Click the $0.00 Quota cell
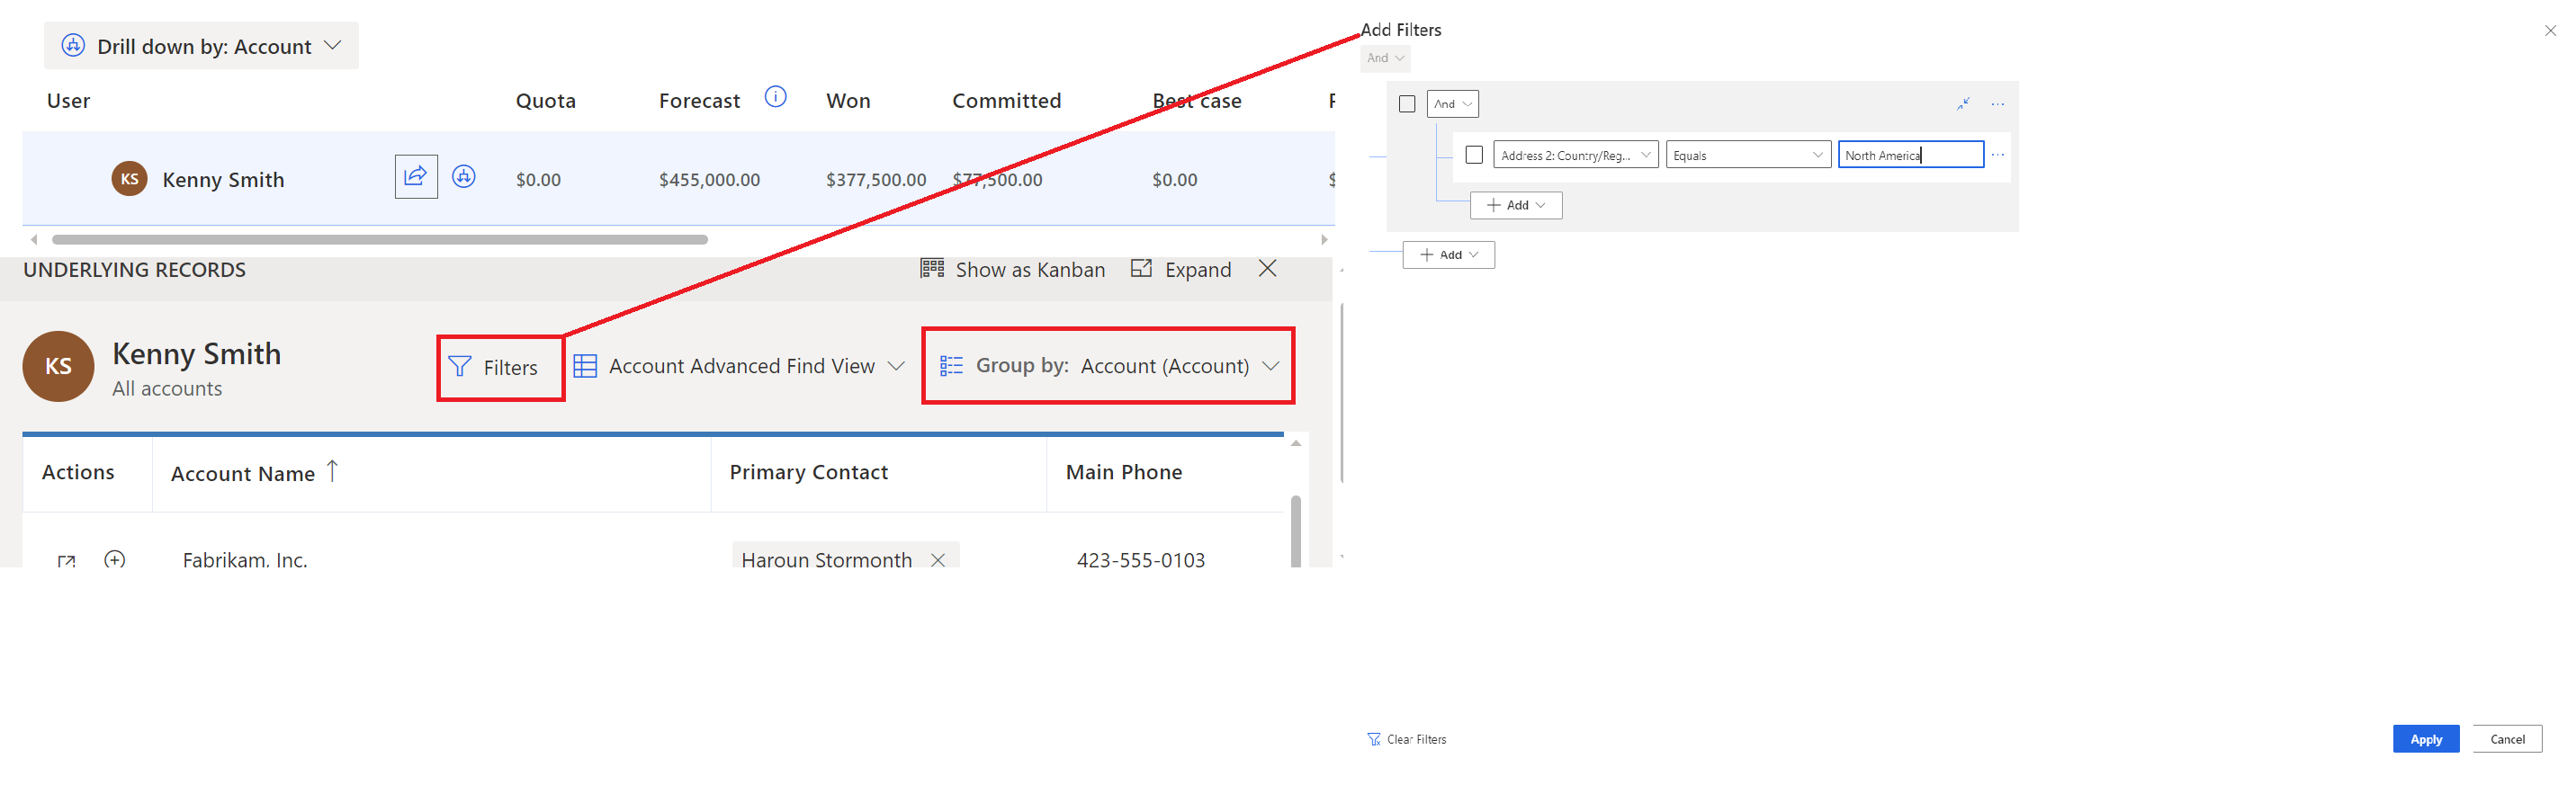Screen dimensions: 2576x785 [538, 180]
